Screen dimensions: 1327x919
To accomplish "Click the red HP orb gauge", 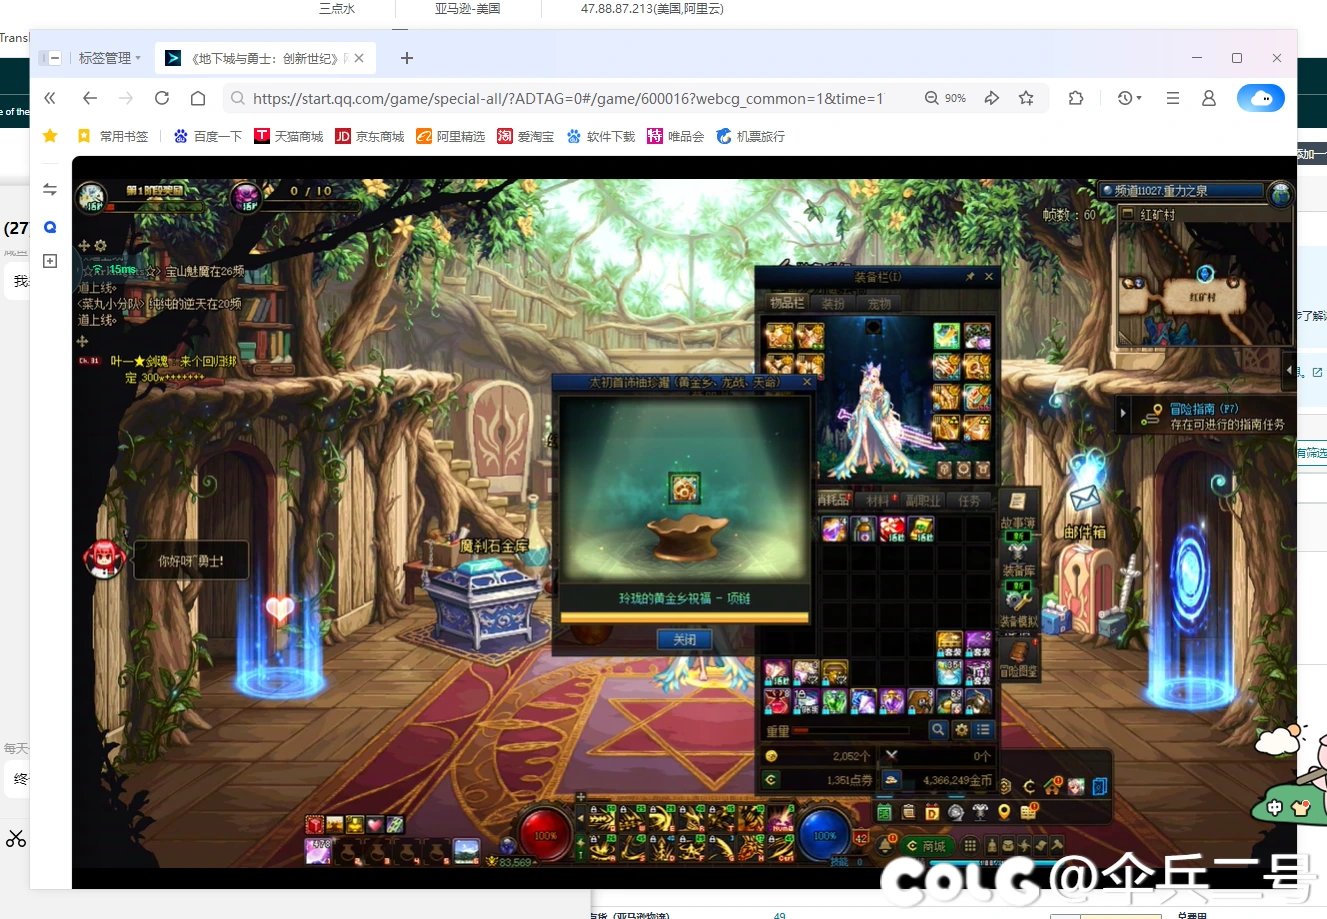I will point(546,835).
